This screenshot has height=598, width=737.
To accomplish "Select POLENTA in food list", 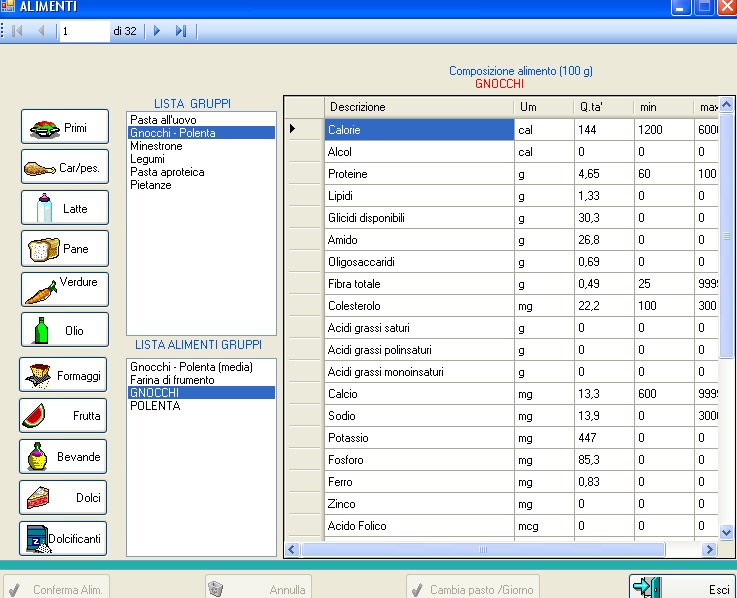I will 201,406.
